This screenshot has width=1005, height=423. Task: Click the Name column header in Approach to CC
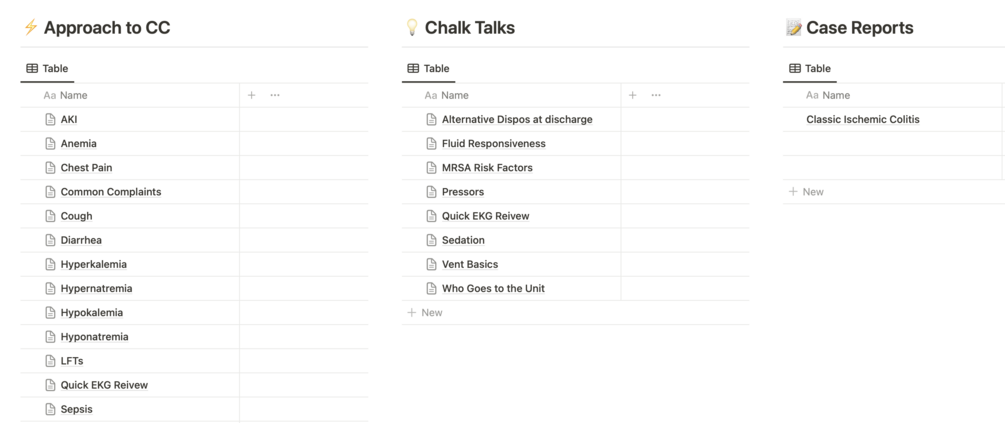pyautogui.click(x=73, y=95)
